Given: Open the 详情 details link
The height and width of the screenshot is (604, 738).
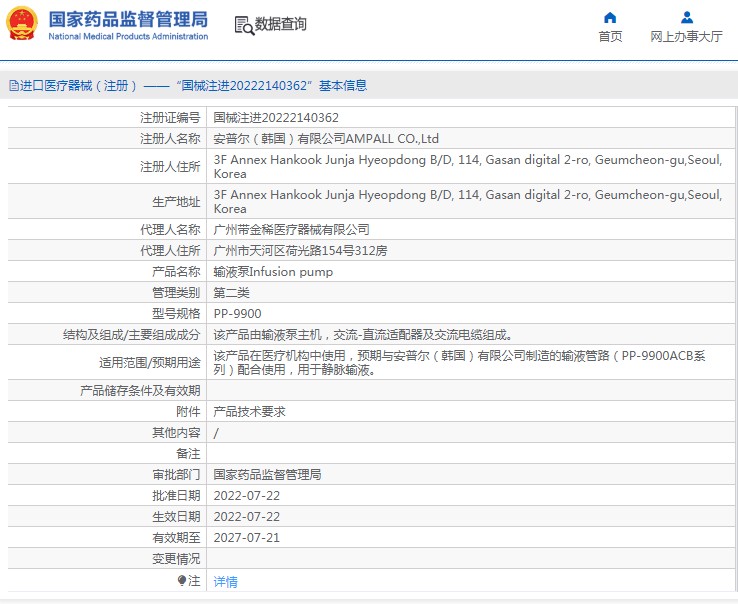Looking at the screenshot, I should coord(225,582).
